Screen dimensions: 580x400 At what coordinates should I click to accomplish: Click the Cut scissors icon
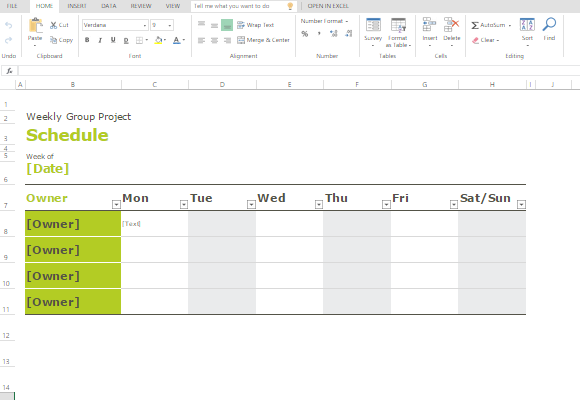tap(54, 25)
